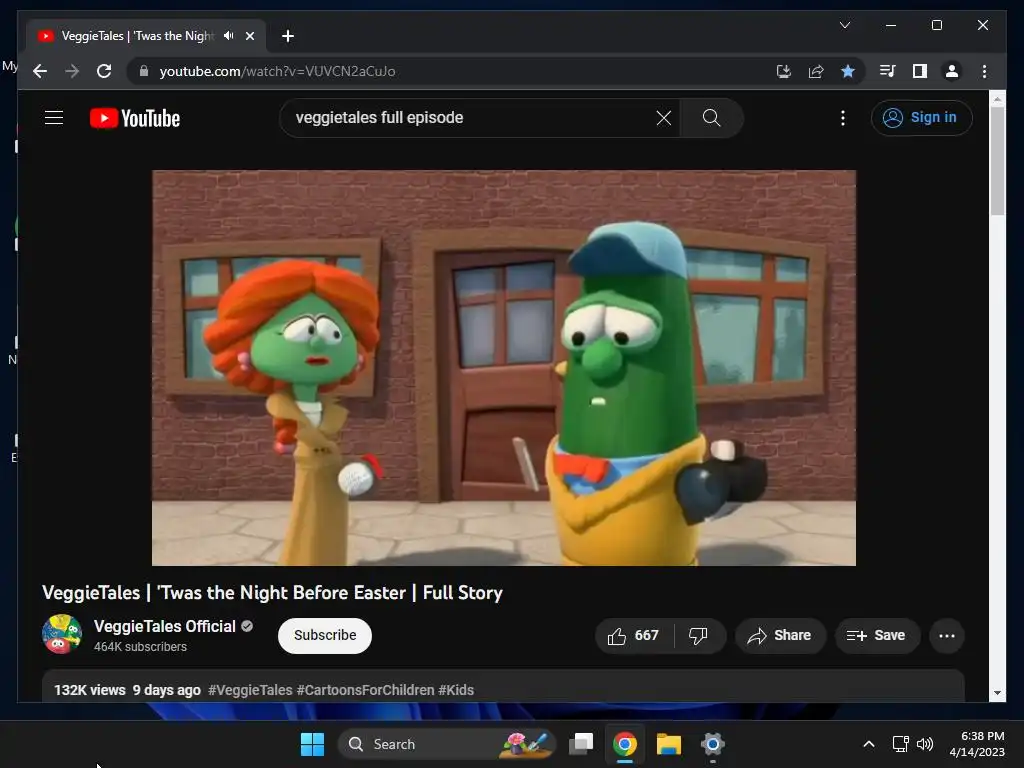This screenshot has height=768, width=1024.
Task: Close the VeggieTales tab
Action: [249, 36]
